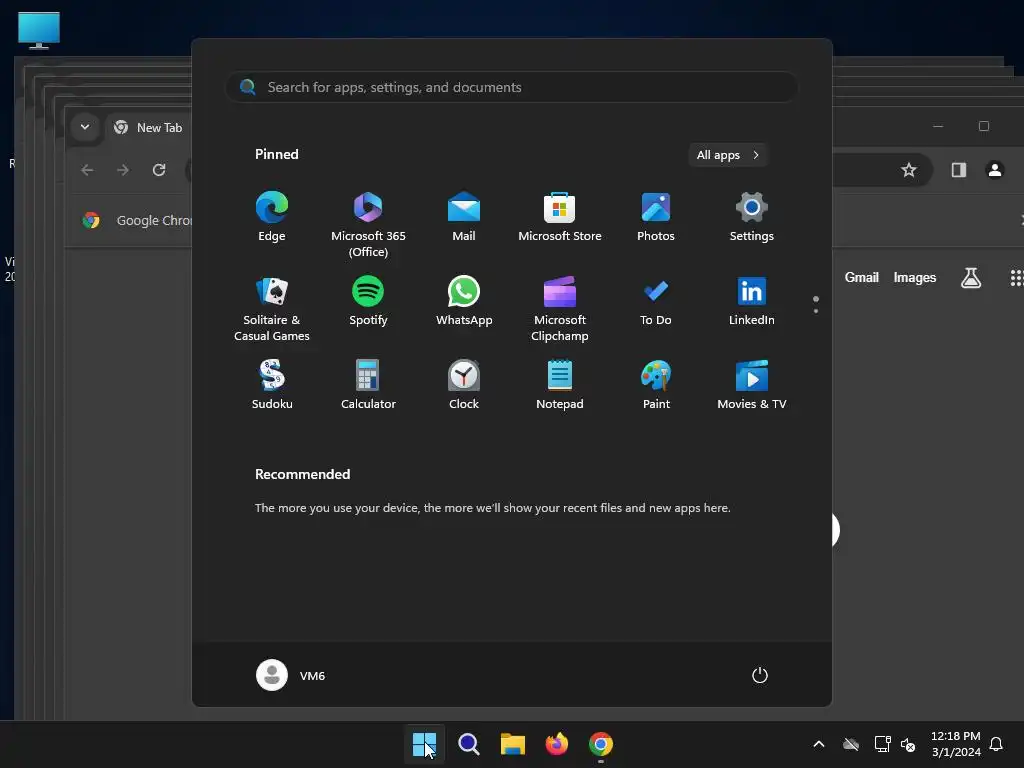Open the Images link in Chrome
The height and width of the screenshot is (768, 1024).
point(914,278)
